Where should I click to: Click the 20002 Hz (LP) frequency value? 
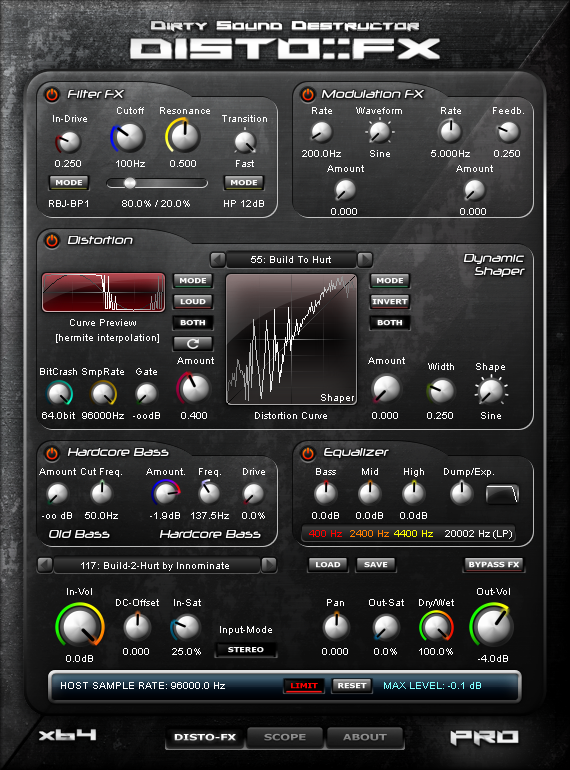pyautogui.click(x=479, y=534)
